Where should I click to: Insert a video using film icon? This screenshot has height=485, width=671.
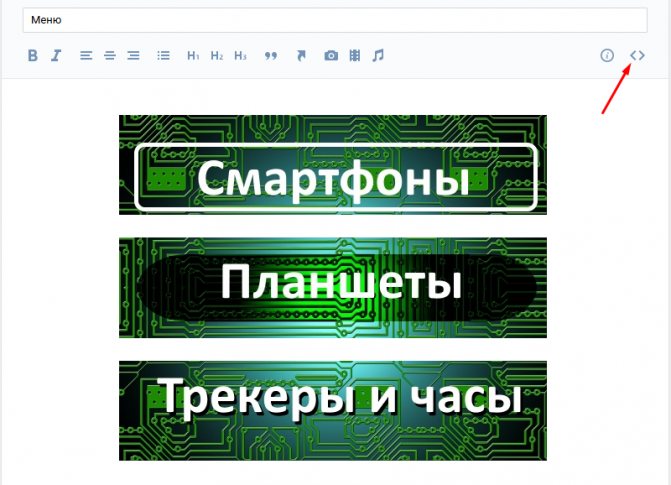click(355, 56)
